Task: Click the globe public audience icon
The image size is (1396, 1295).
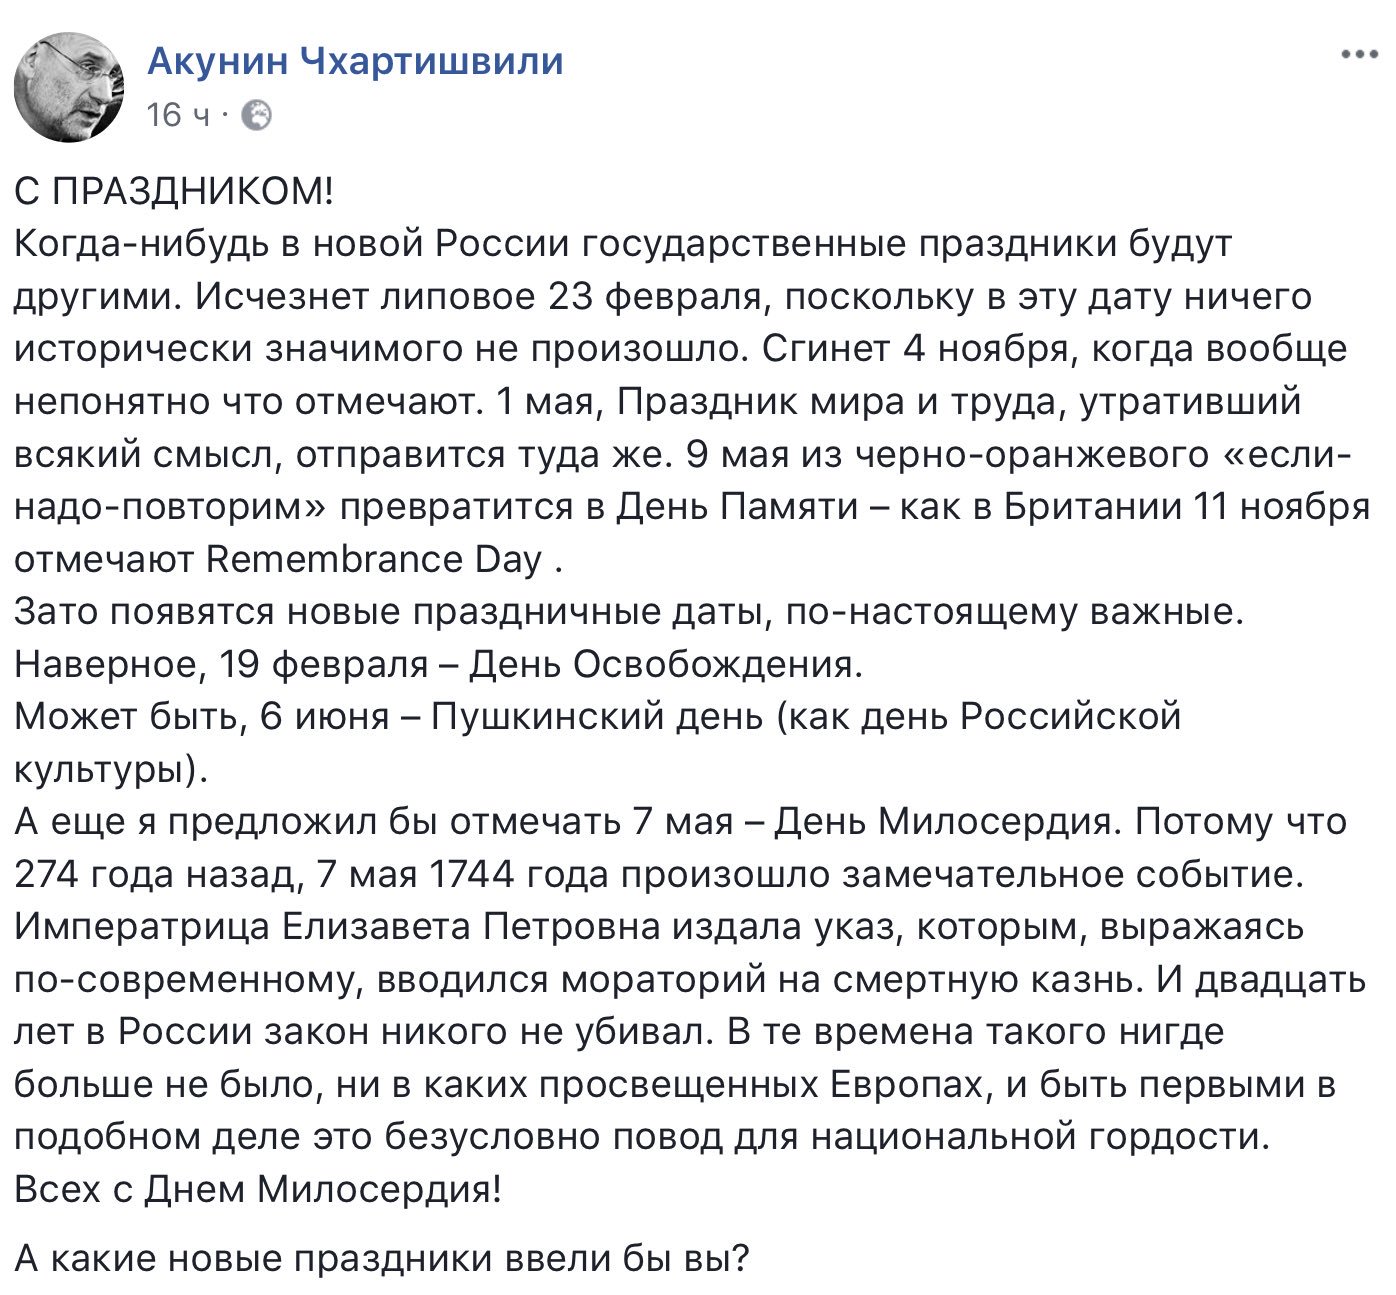Action: (257, 116)
